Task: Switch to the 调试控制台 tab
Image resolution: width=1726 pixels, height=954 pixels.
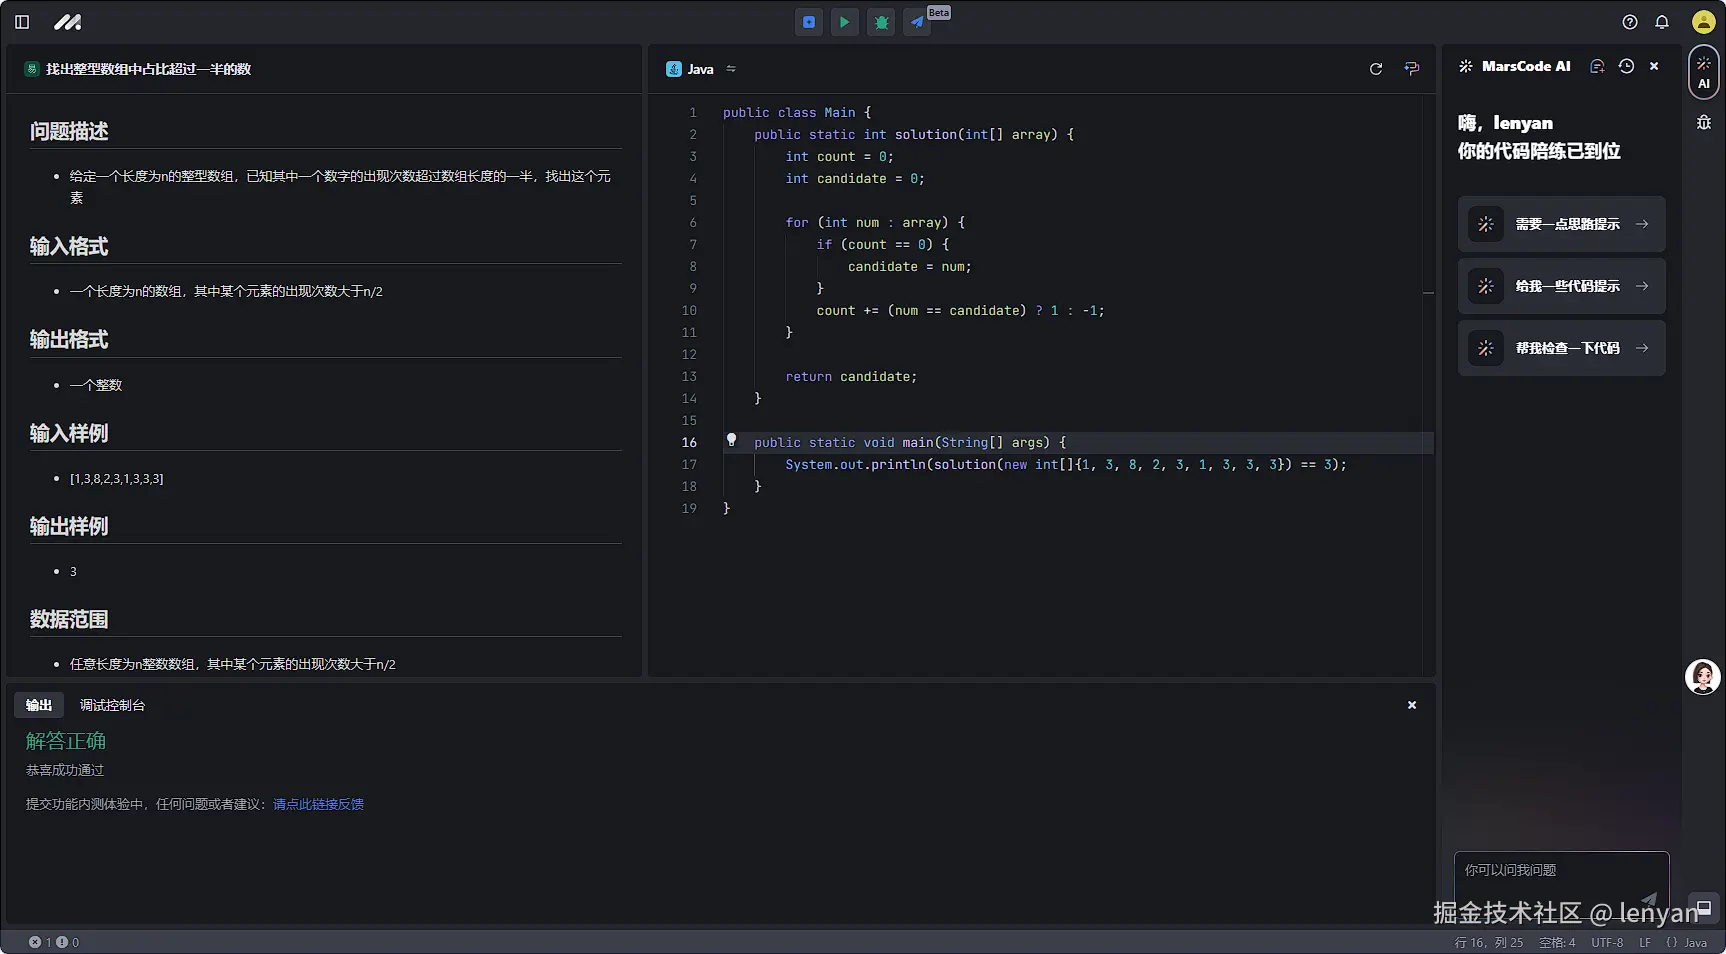Action: (x=112, y=705)
